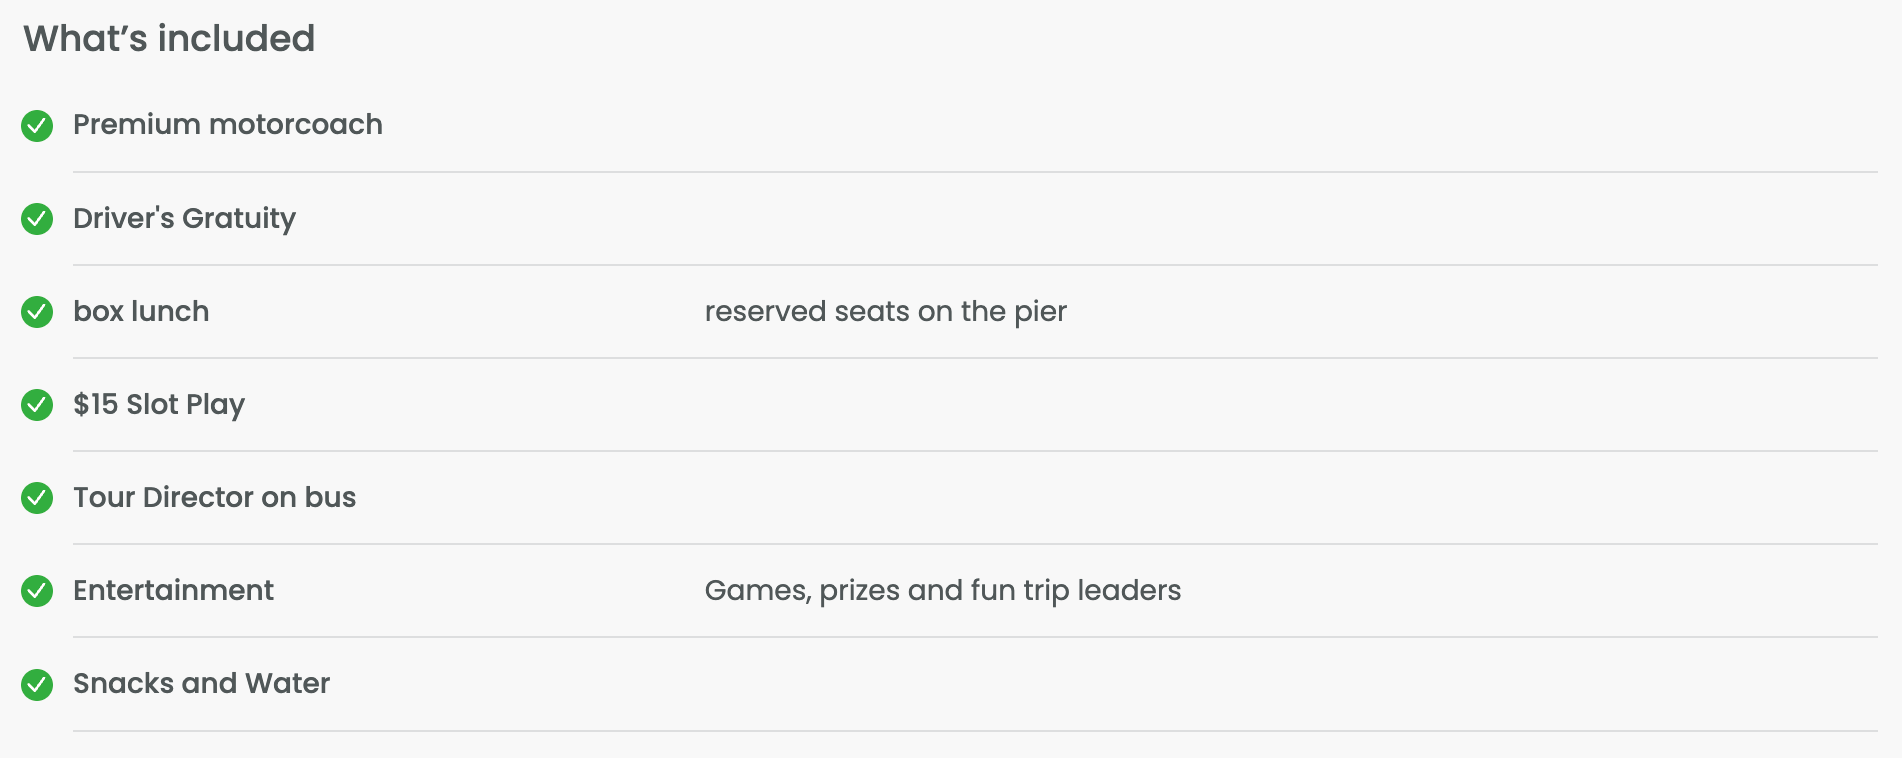Image resolution: width=1902 pixels, height=758 pixels.
Task: Click the check icon beside Snacks and Water
Action: [x=37, y=684]
